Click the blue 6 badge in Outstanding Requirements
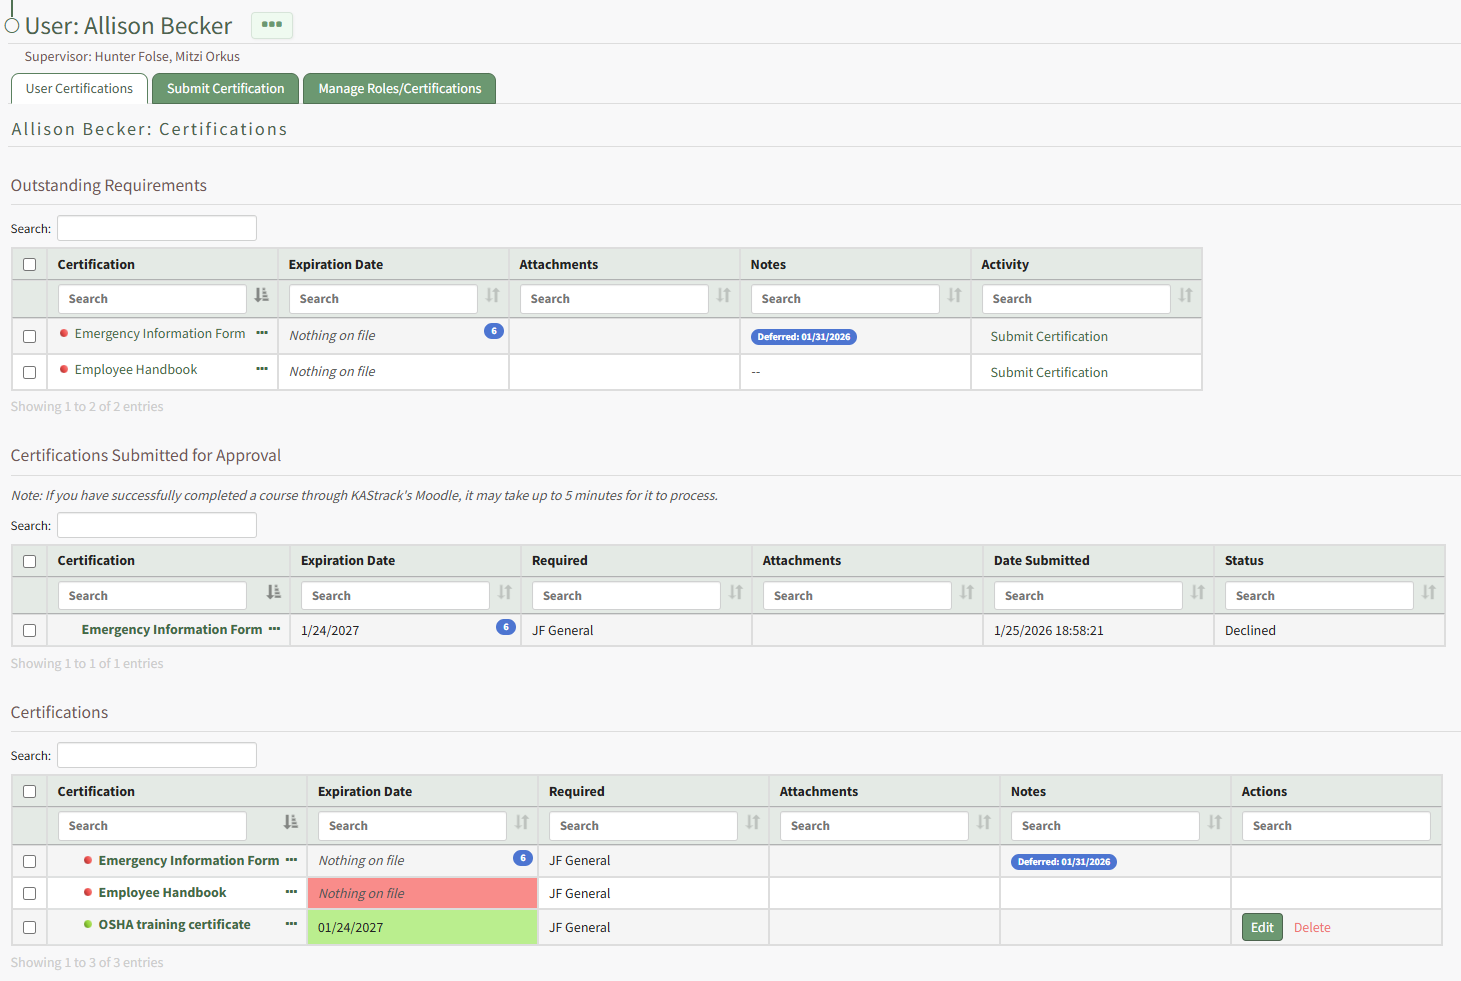The height and width of the screenshot is (981, 1461). click(x=493, y=331)
